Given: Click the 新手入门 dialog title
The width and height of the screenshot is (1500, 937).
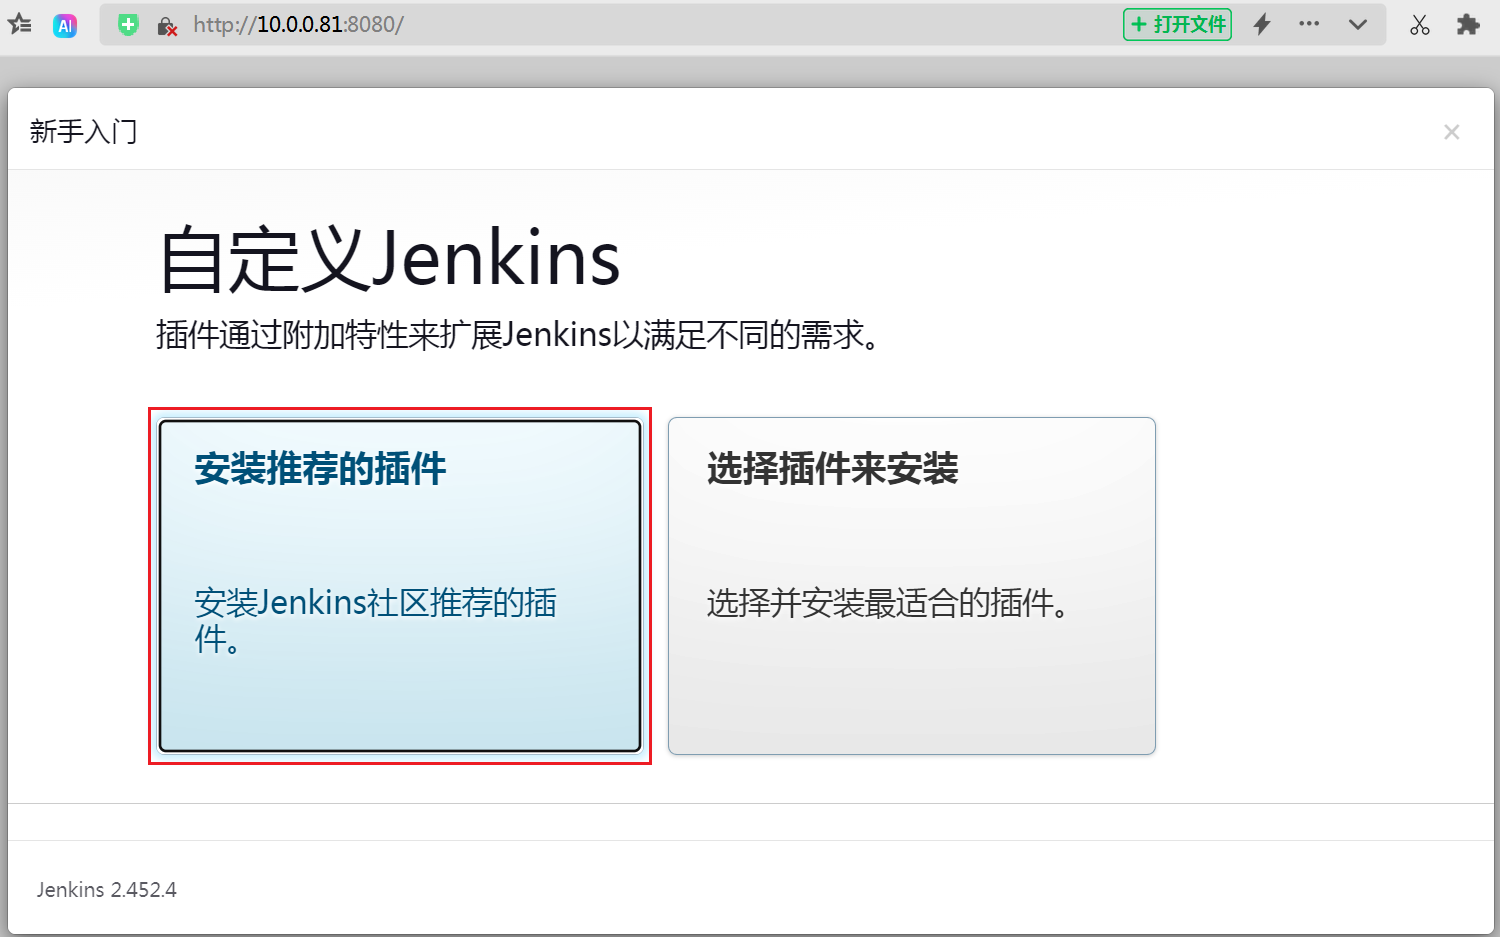Looking at the screenshot, I should pos(83,132).
